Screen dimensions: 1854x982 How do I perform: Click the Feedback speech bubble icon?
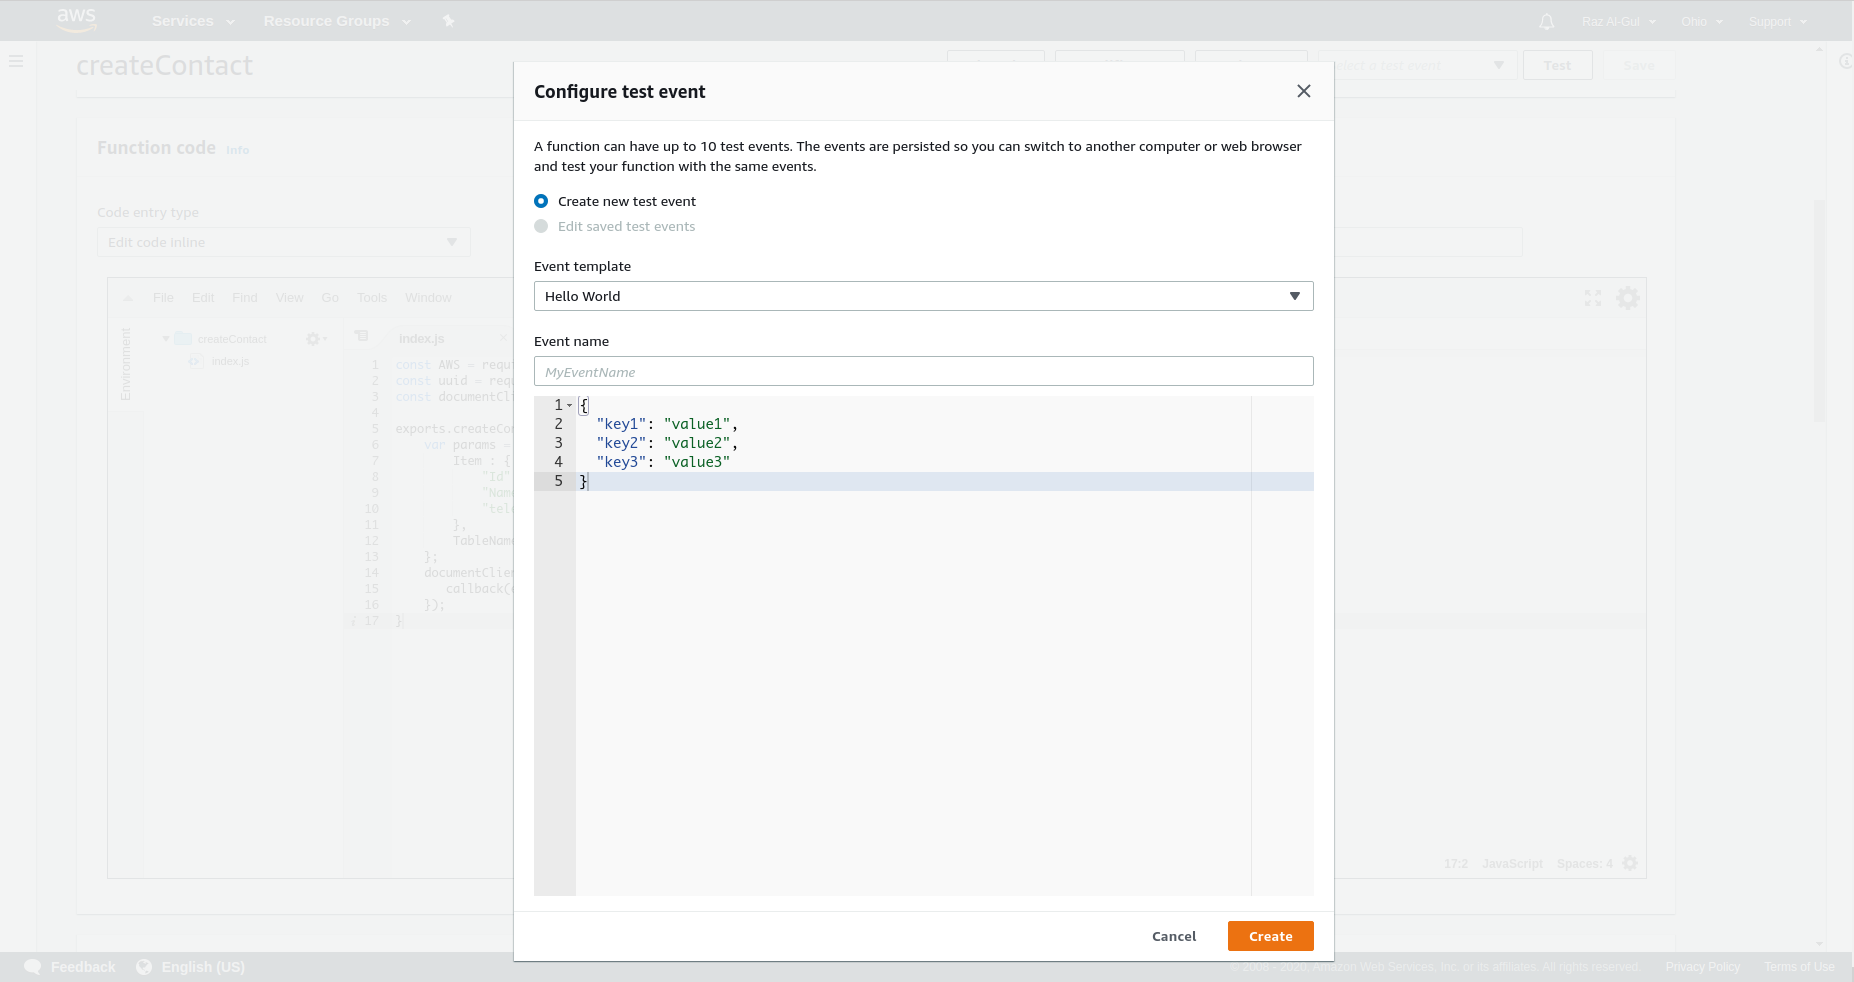click(x=31, y=966)
